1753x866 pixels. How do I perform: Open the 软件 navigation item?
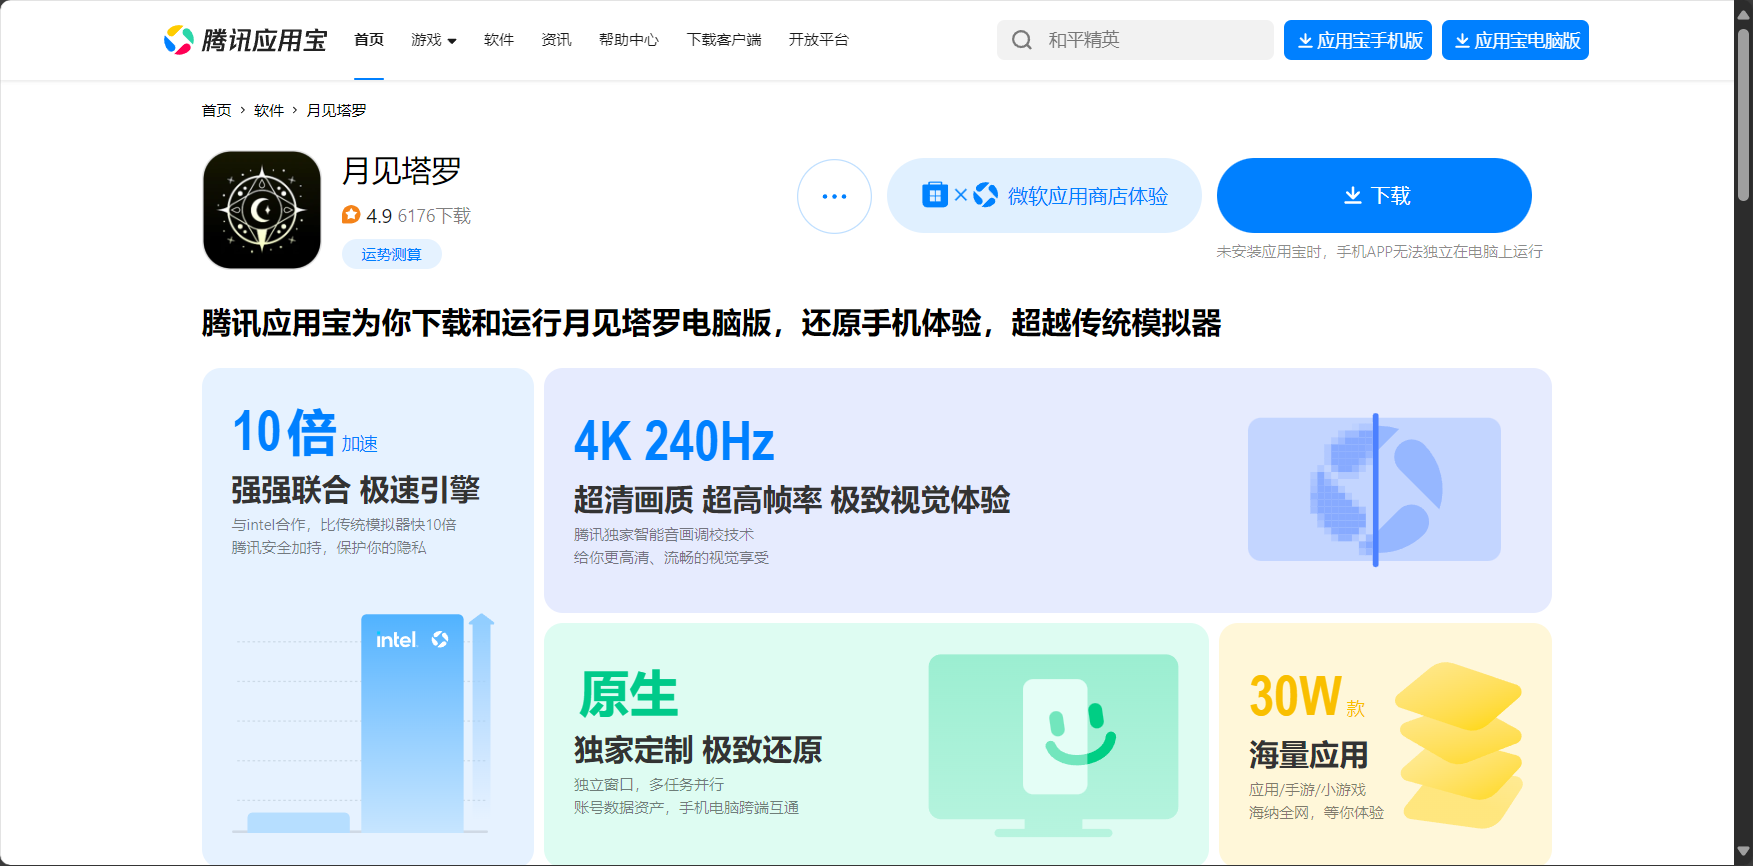(499, 40)
